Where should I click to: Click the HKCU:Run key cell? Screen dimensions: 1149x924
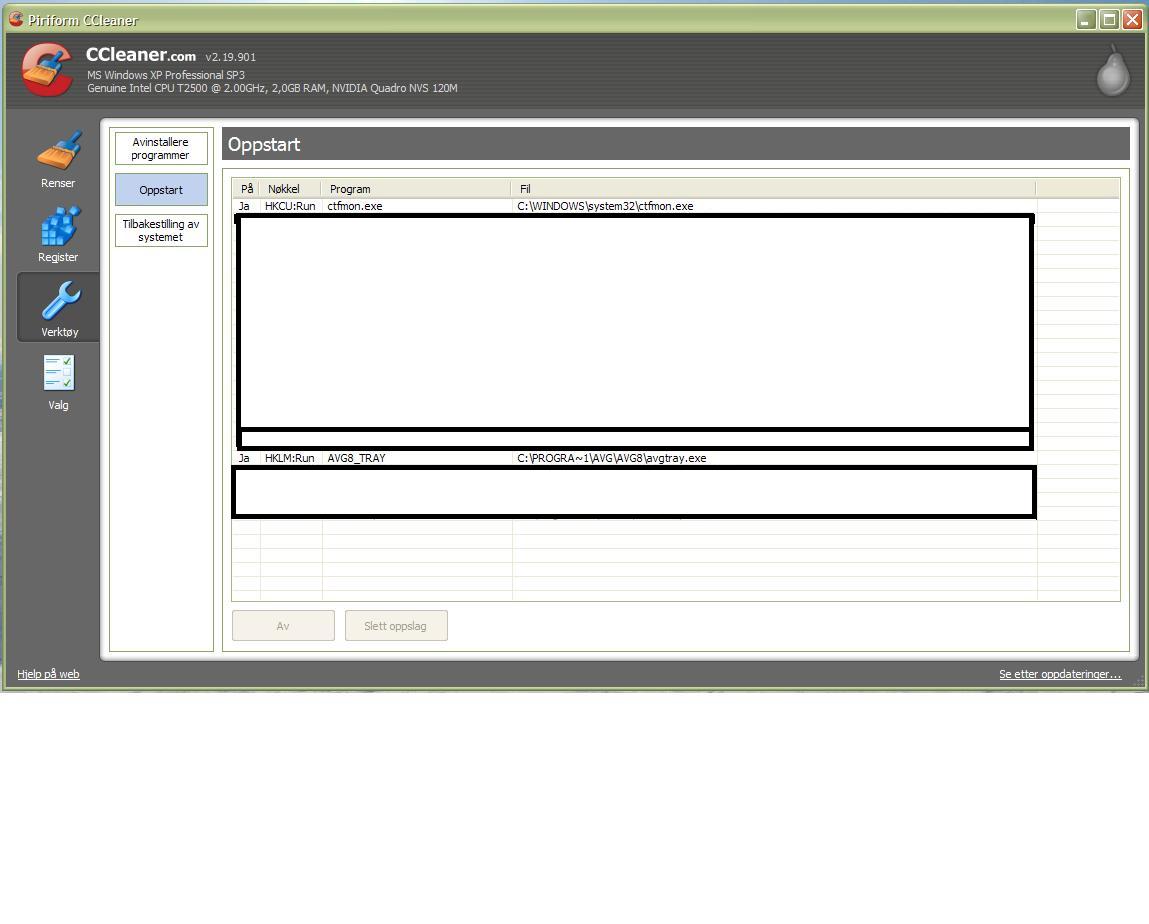(x=290, y=206)
